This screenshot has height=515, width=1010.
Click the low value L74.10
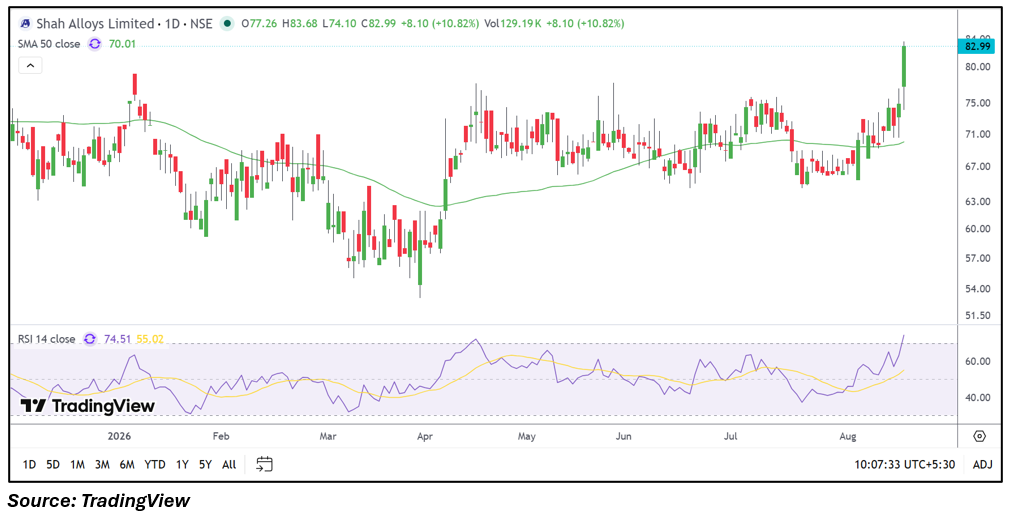coord(339,24)
